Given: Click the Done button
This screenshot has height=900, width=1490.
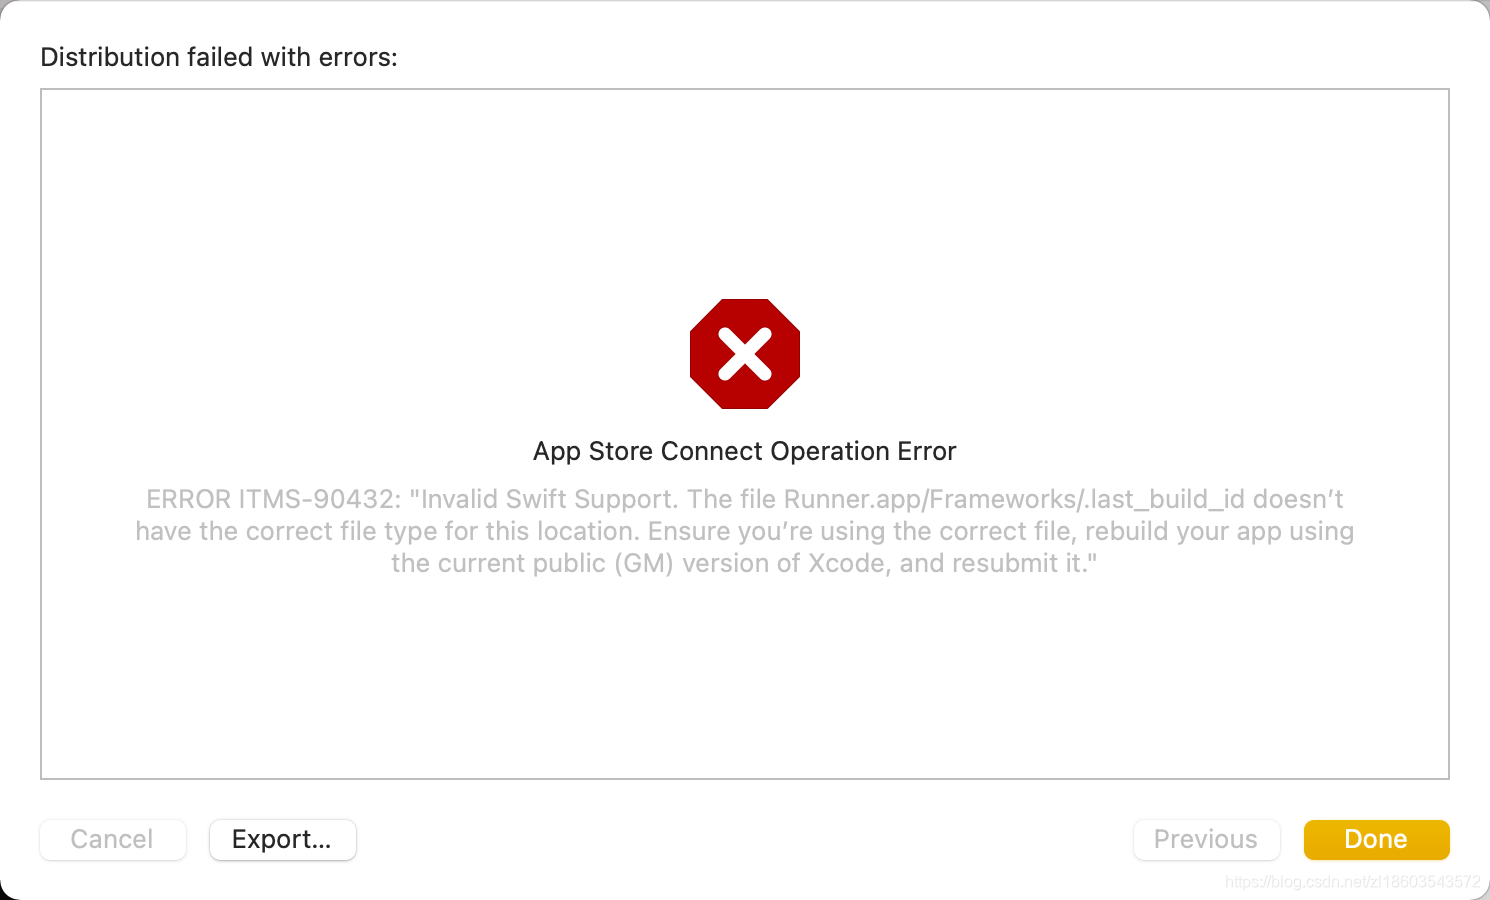Looking at the screenshot, I should (1375, 839).
